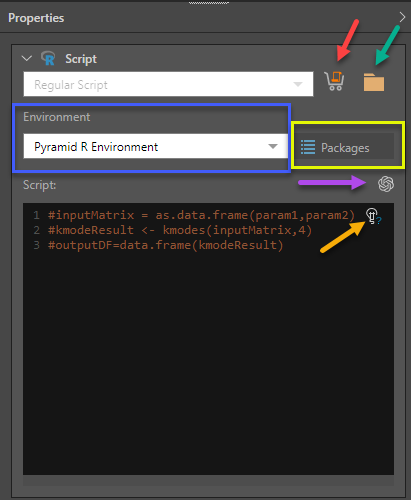Collapse the Properties panel with the right arrow
Viewport: 411px width, 500px height.
point(402,17)
